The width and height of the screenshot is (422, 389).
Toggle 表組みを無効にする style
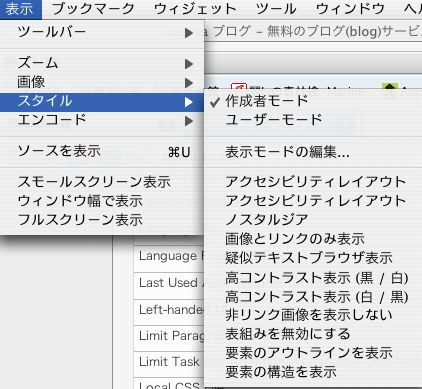click(x=313, y=334)
